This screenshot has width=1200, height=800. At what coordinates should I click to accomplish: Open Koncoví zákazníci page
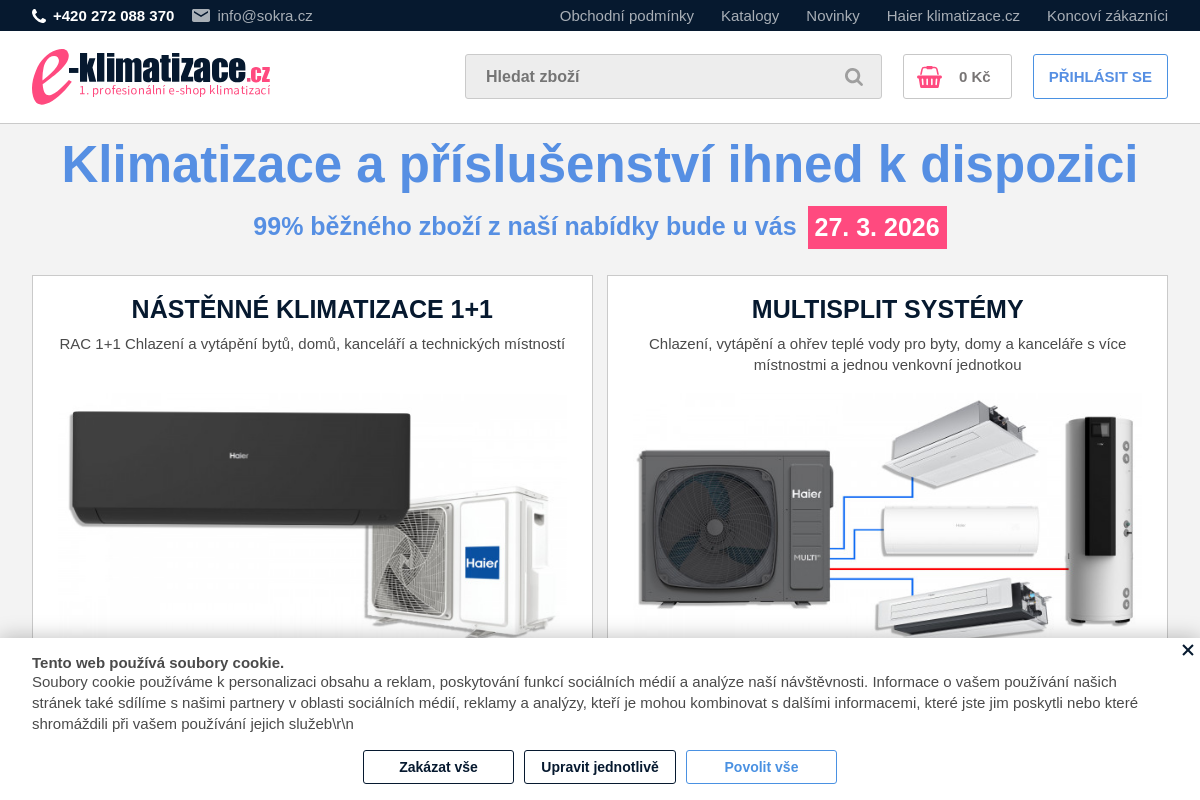pyautogui.click(x=1106, y=15)
